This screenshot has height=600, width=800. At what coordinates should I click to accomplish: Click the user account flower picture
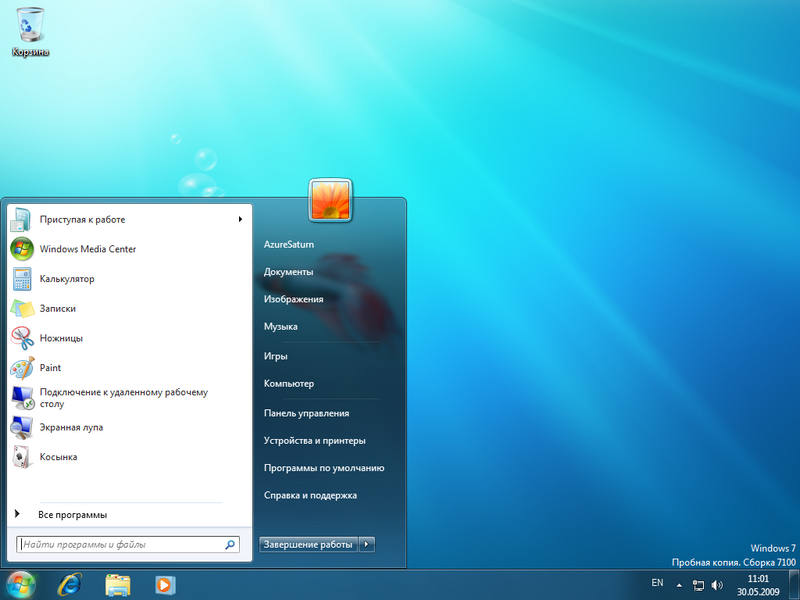[330, 200]
